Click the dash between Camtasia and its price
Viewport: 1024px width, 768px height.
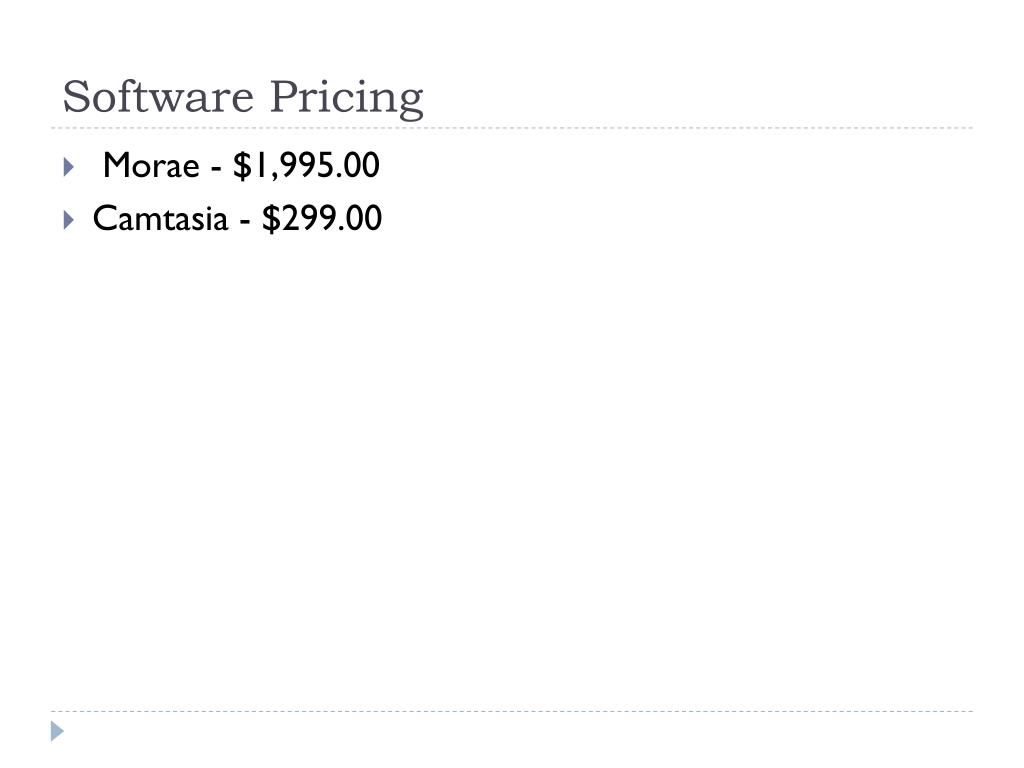point(245,222)
